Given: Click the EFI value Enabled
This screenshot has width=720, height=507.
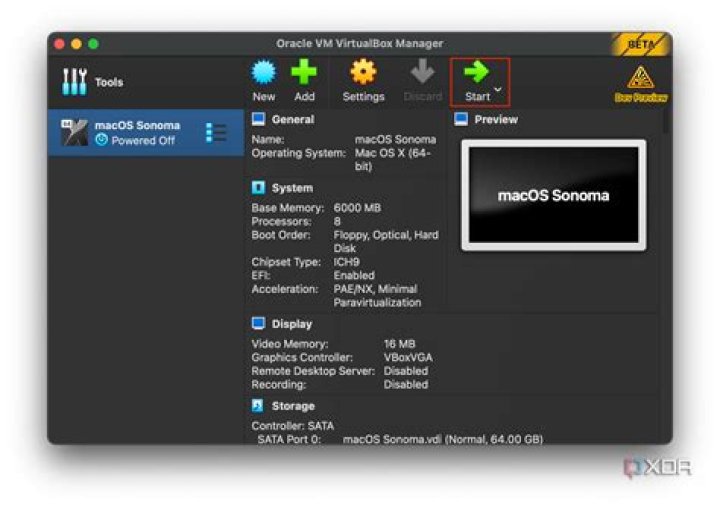Looking at the screenshot, I should pyautogui.click(x=354, y=275).
